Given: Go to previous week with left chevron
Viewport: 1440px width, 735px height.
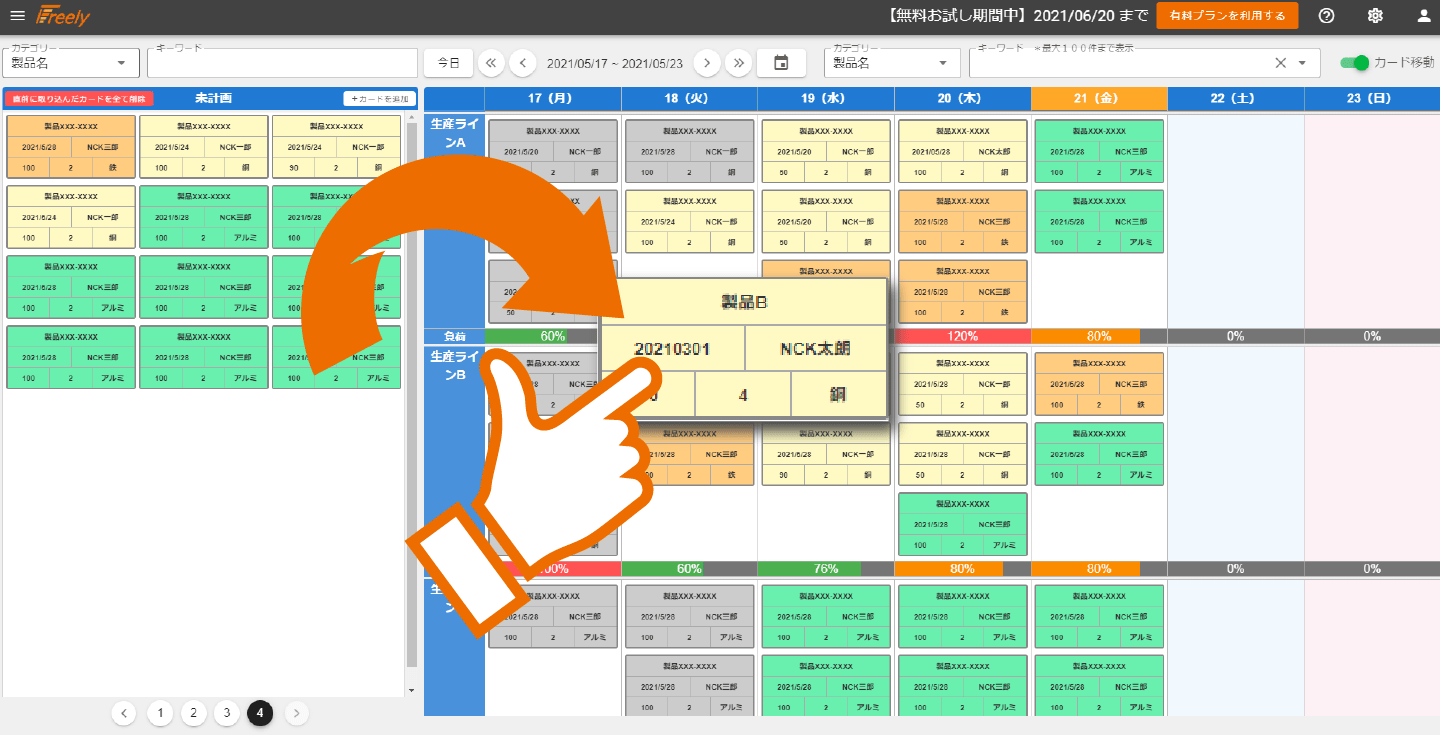Looking at the screenshot, I should pyautogui.click(x=522, y=63).
